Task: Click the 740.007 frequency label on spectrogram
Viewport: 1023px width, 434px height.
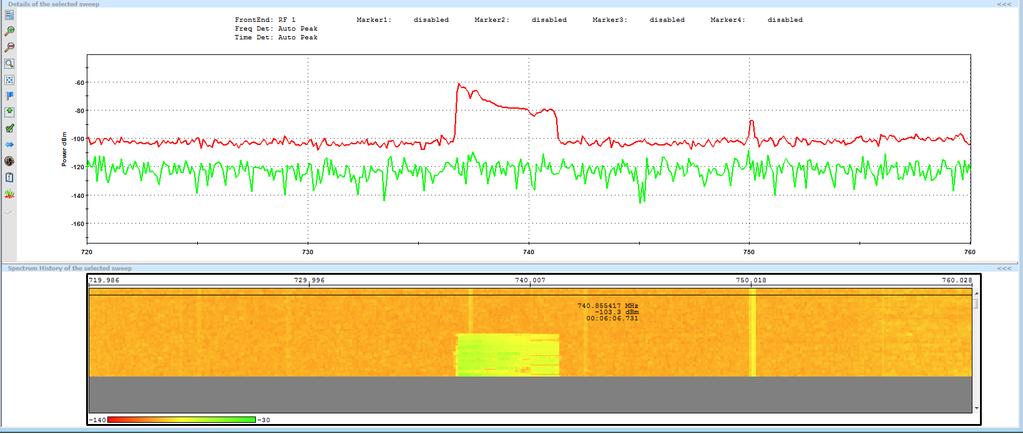Action: click(x=530, y=281)
